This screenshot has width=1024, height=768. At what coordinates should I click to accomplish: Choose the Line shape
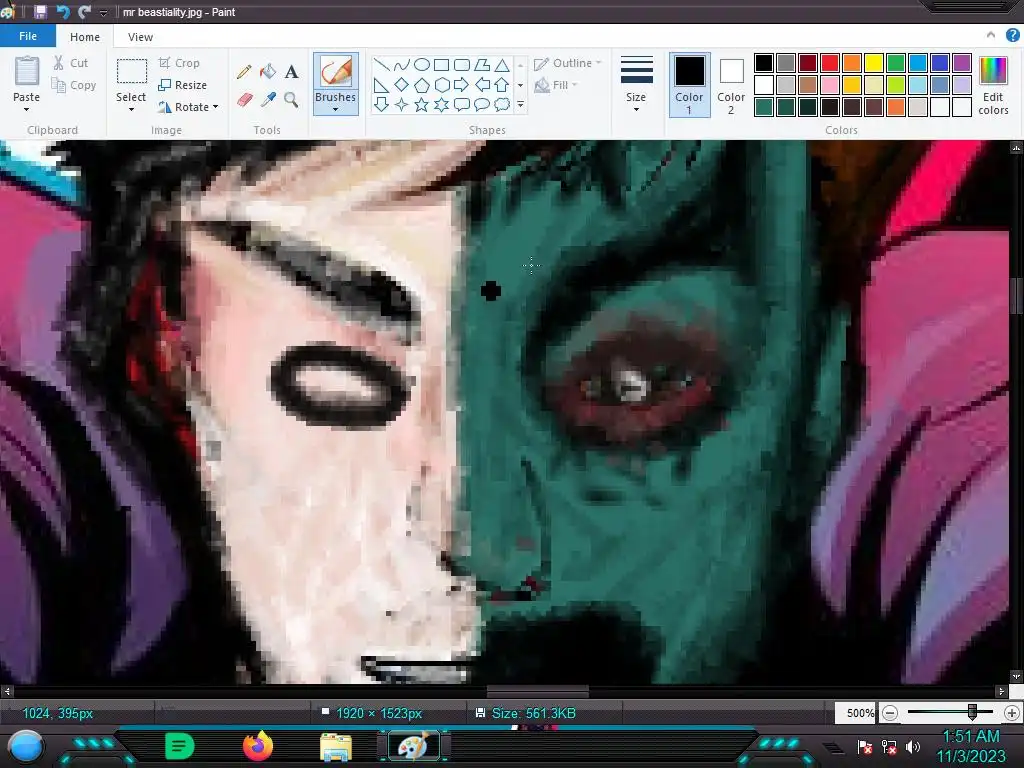coord(382,65)
